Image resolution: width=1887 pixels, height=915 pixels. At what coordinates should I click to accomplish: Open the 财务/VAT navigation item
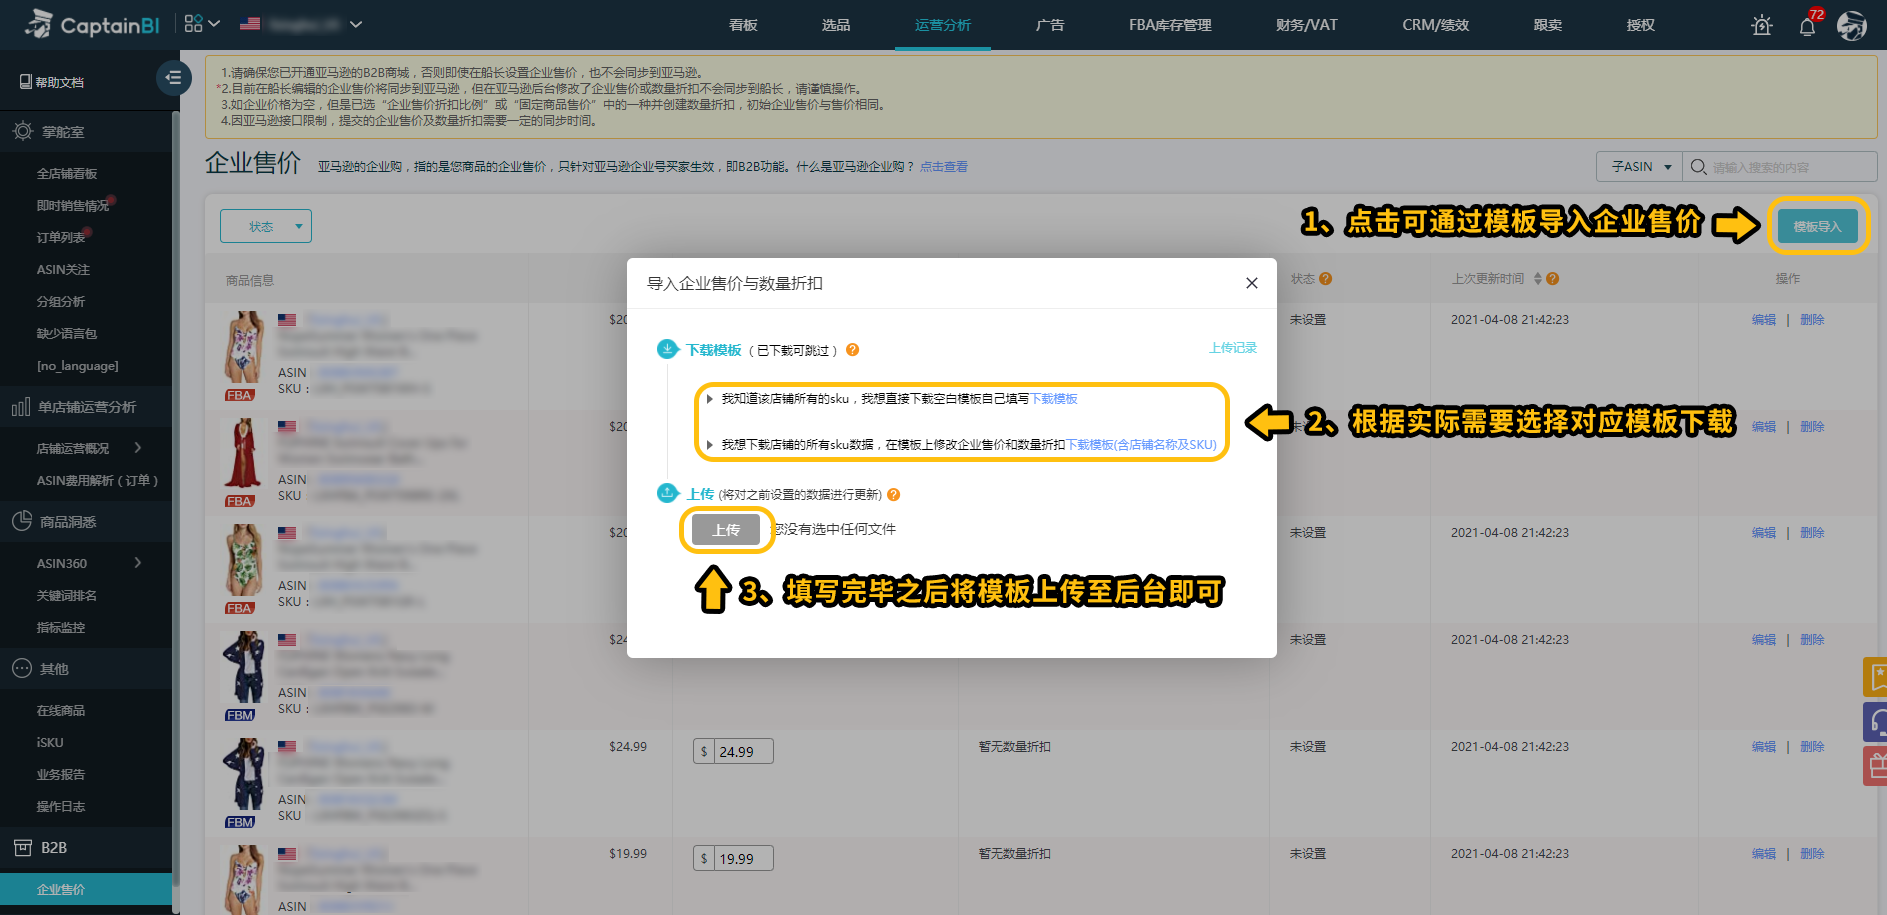[1306, 25]
